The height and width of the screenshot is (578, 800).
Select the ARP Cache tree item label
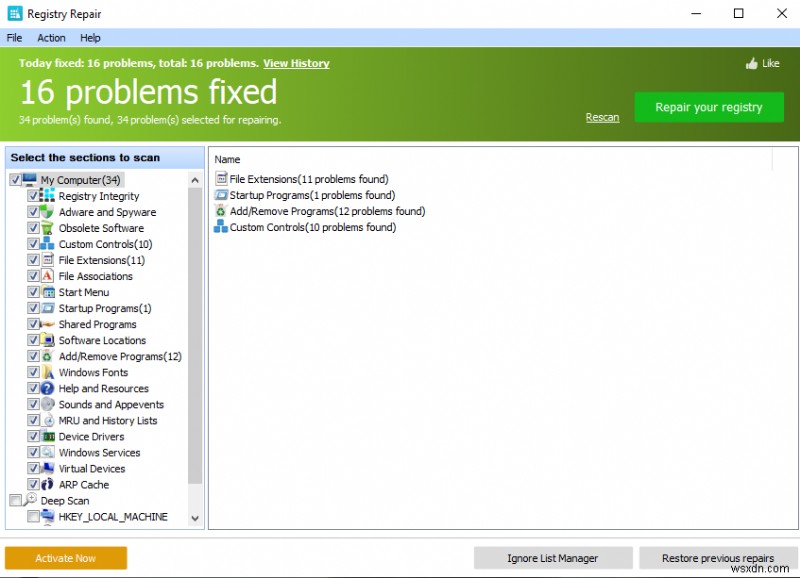tap(84, 485)
